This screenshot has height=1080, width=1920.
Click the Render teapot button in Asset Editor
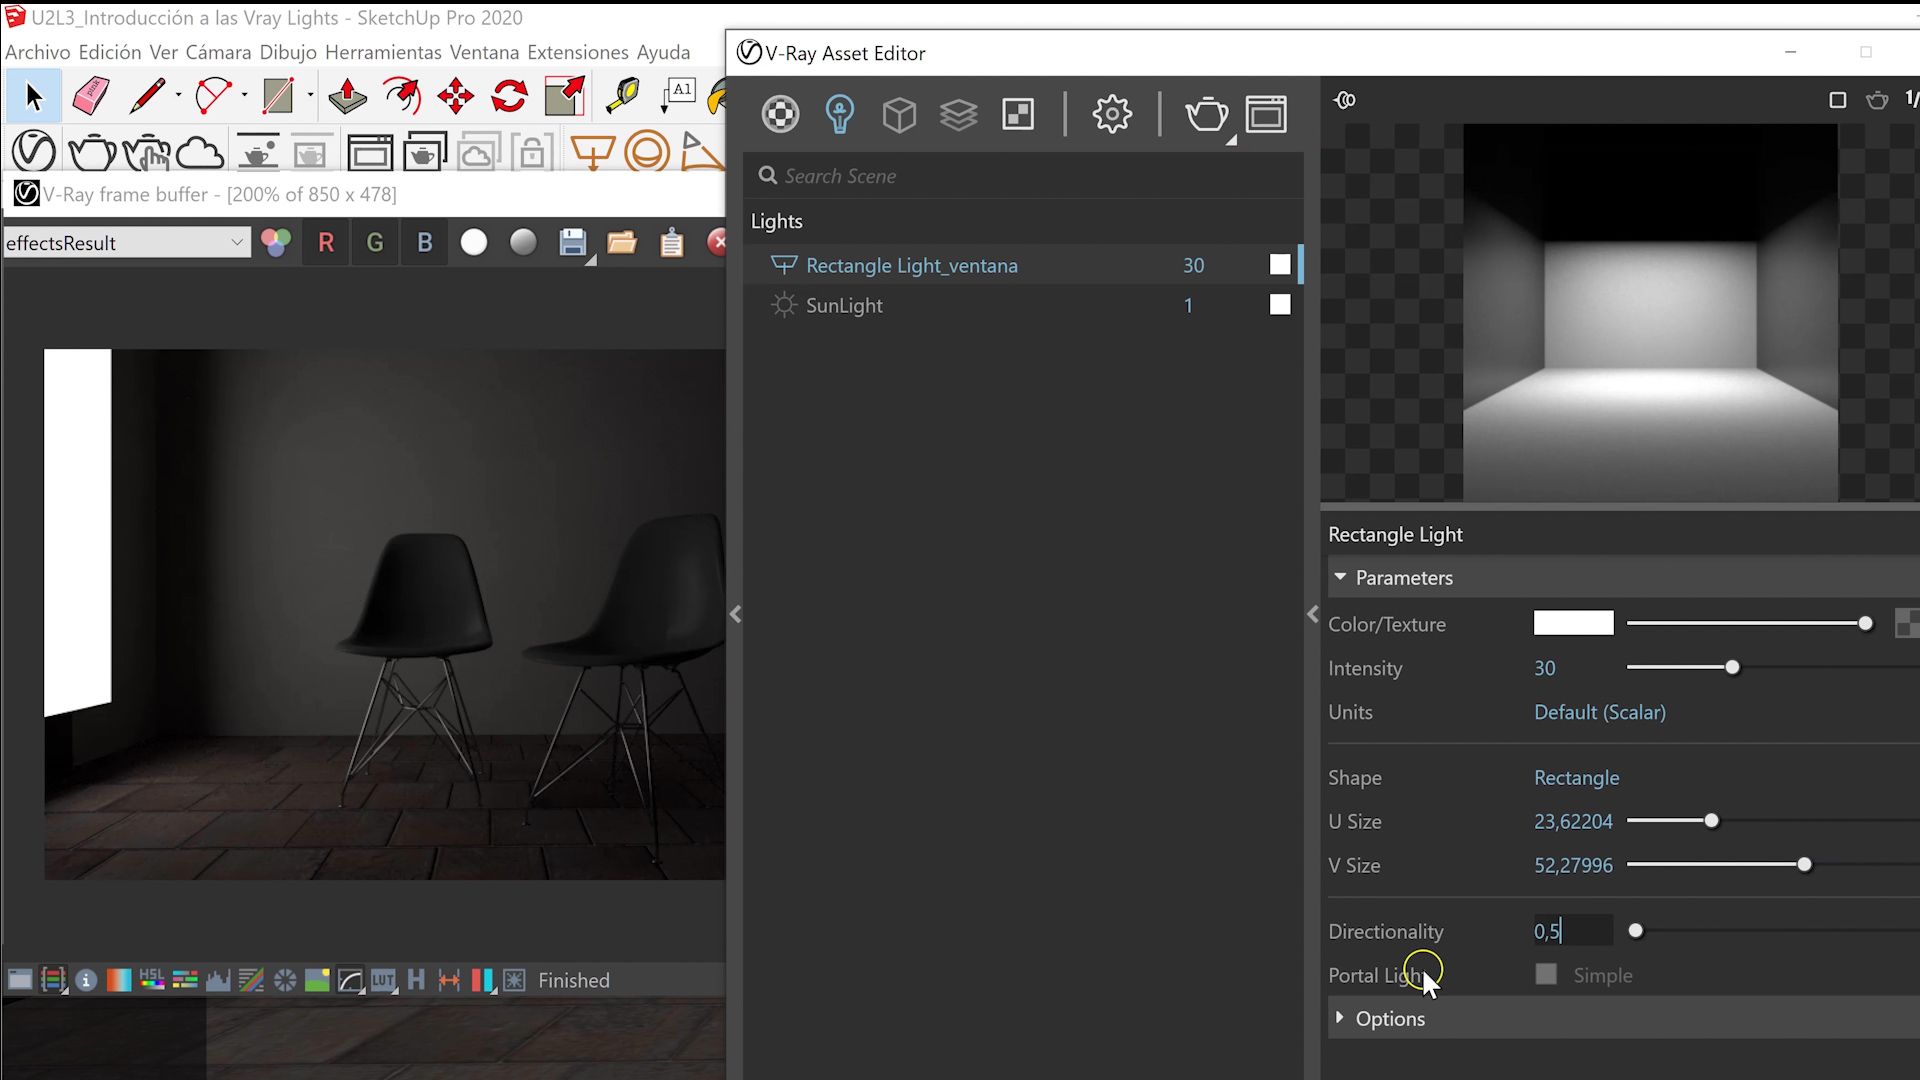(x=1206, y=114)
